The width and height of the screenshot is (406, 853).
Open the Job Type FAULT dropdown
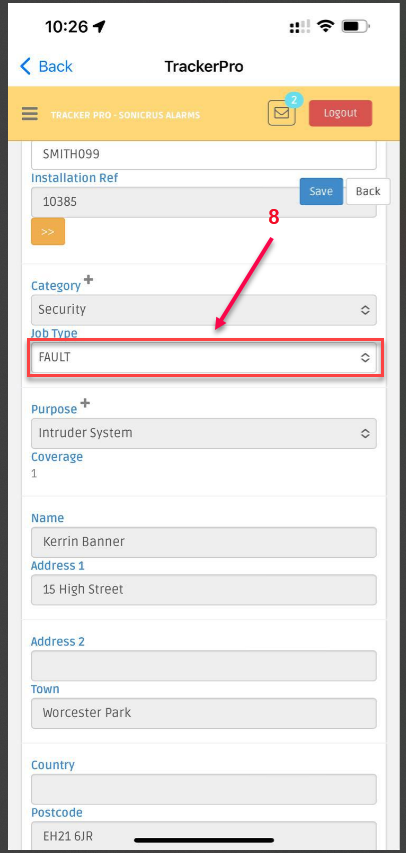[x=204, y=357]
